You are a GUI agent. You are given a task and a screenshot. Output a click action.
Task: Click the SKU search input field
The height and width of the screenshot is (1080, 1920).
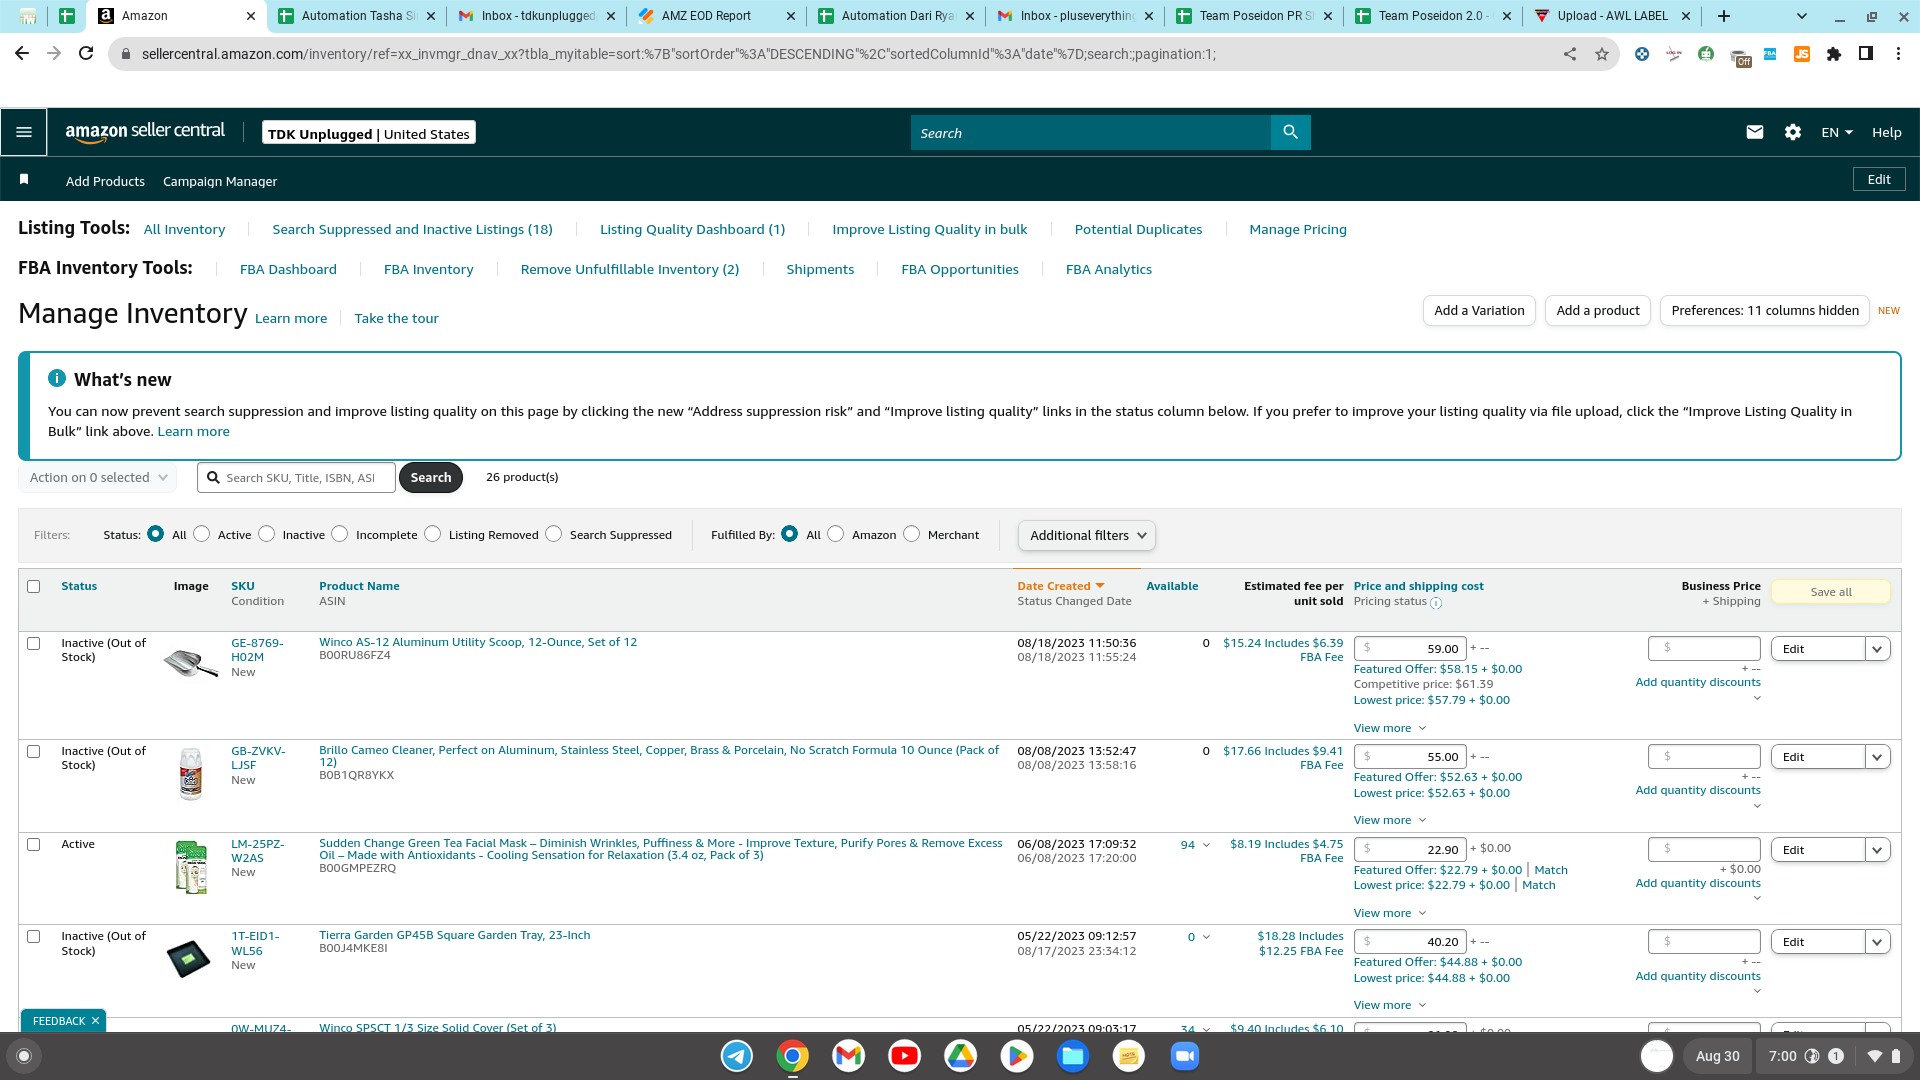[297, 478]
